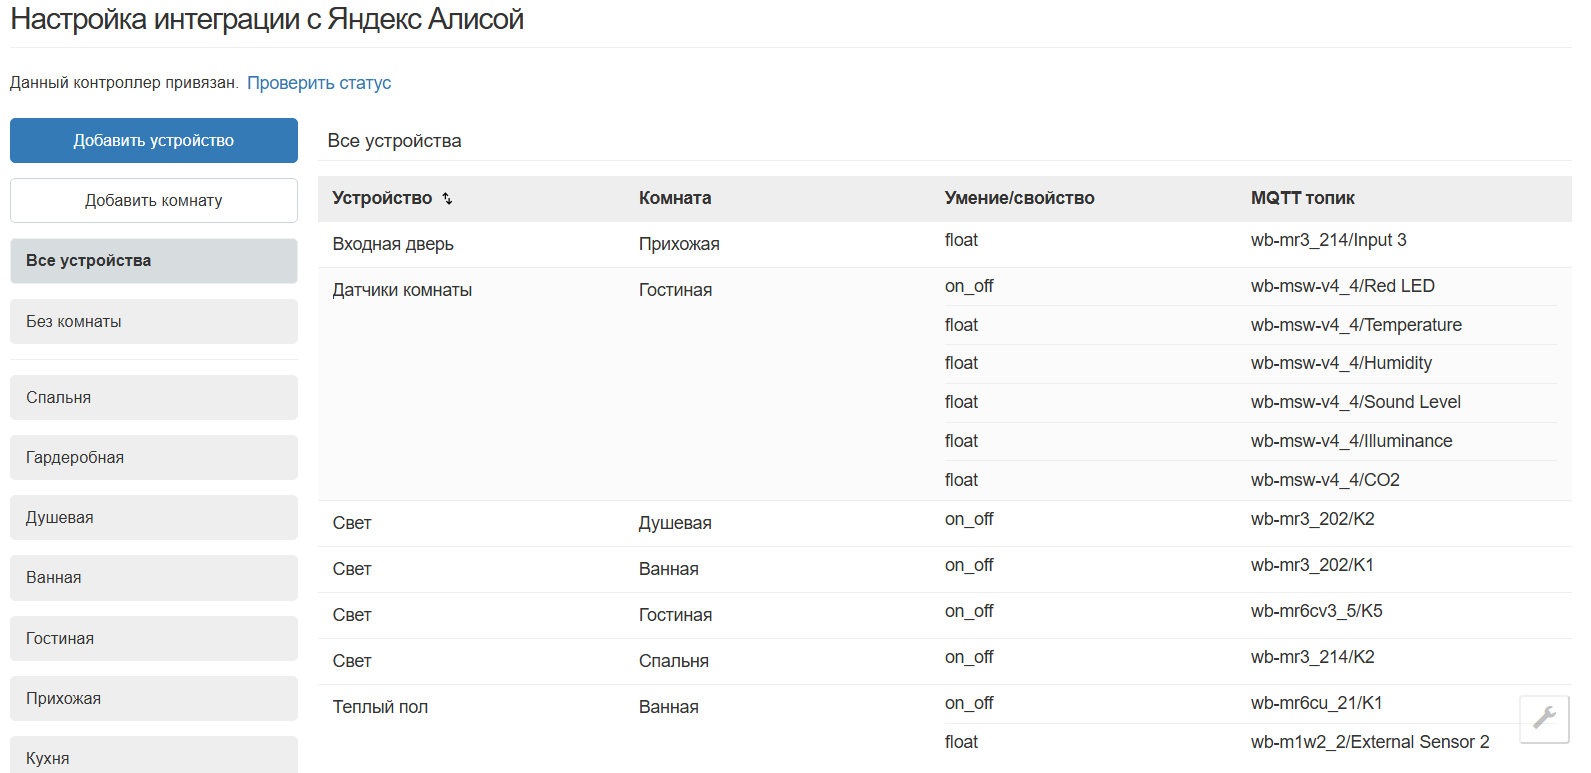The width and height of the screenshot is (1591, 773).
Task: Show devices in Без комнаты
Action: pos(154,322)
